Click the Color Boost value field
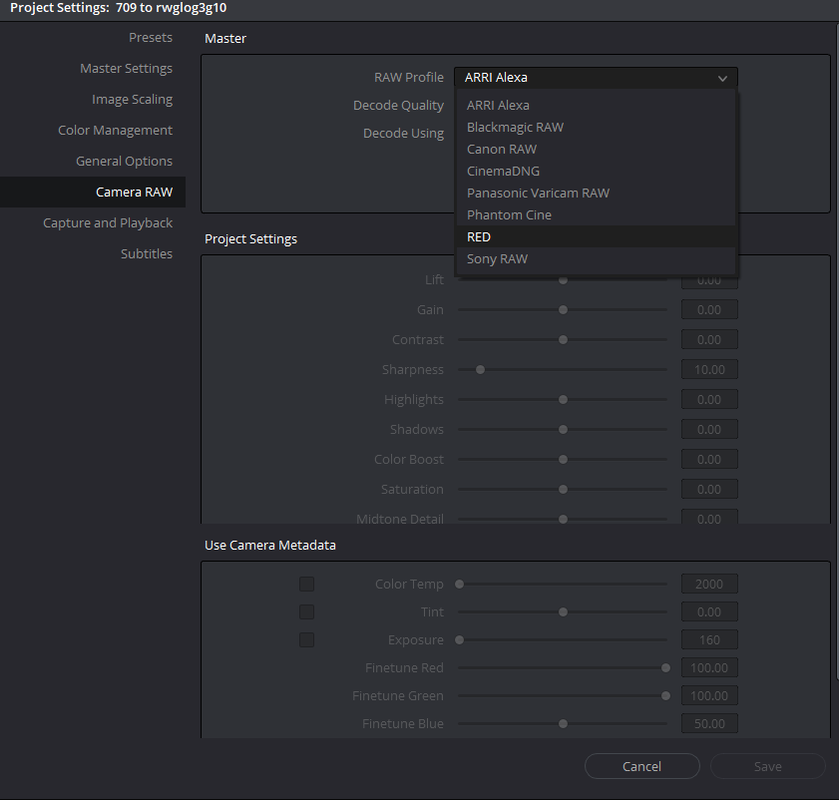Viewport: 839px width, 800px height. coord(710,460)
